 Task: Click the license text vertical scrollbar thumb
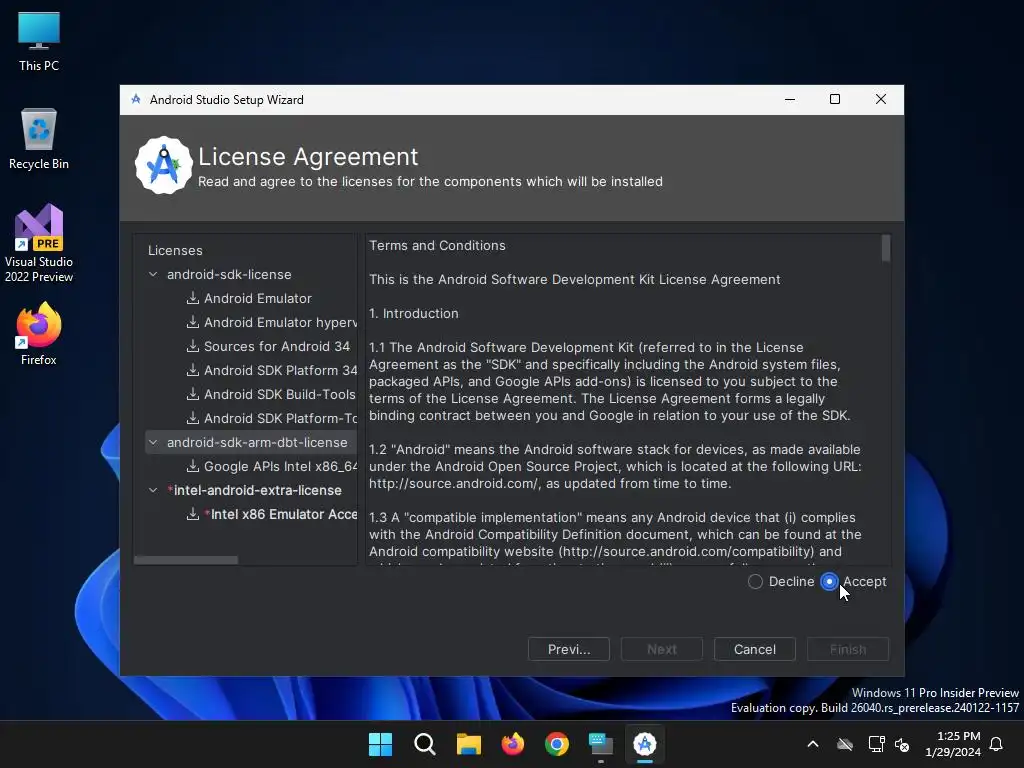point(886,248)
